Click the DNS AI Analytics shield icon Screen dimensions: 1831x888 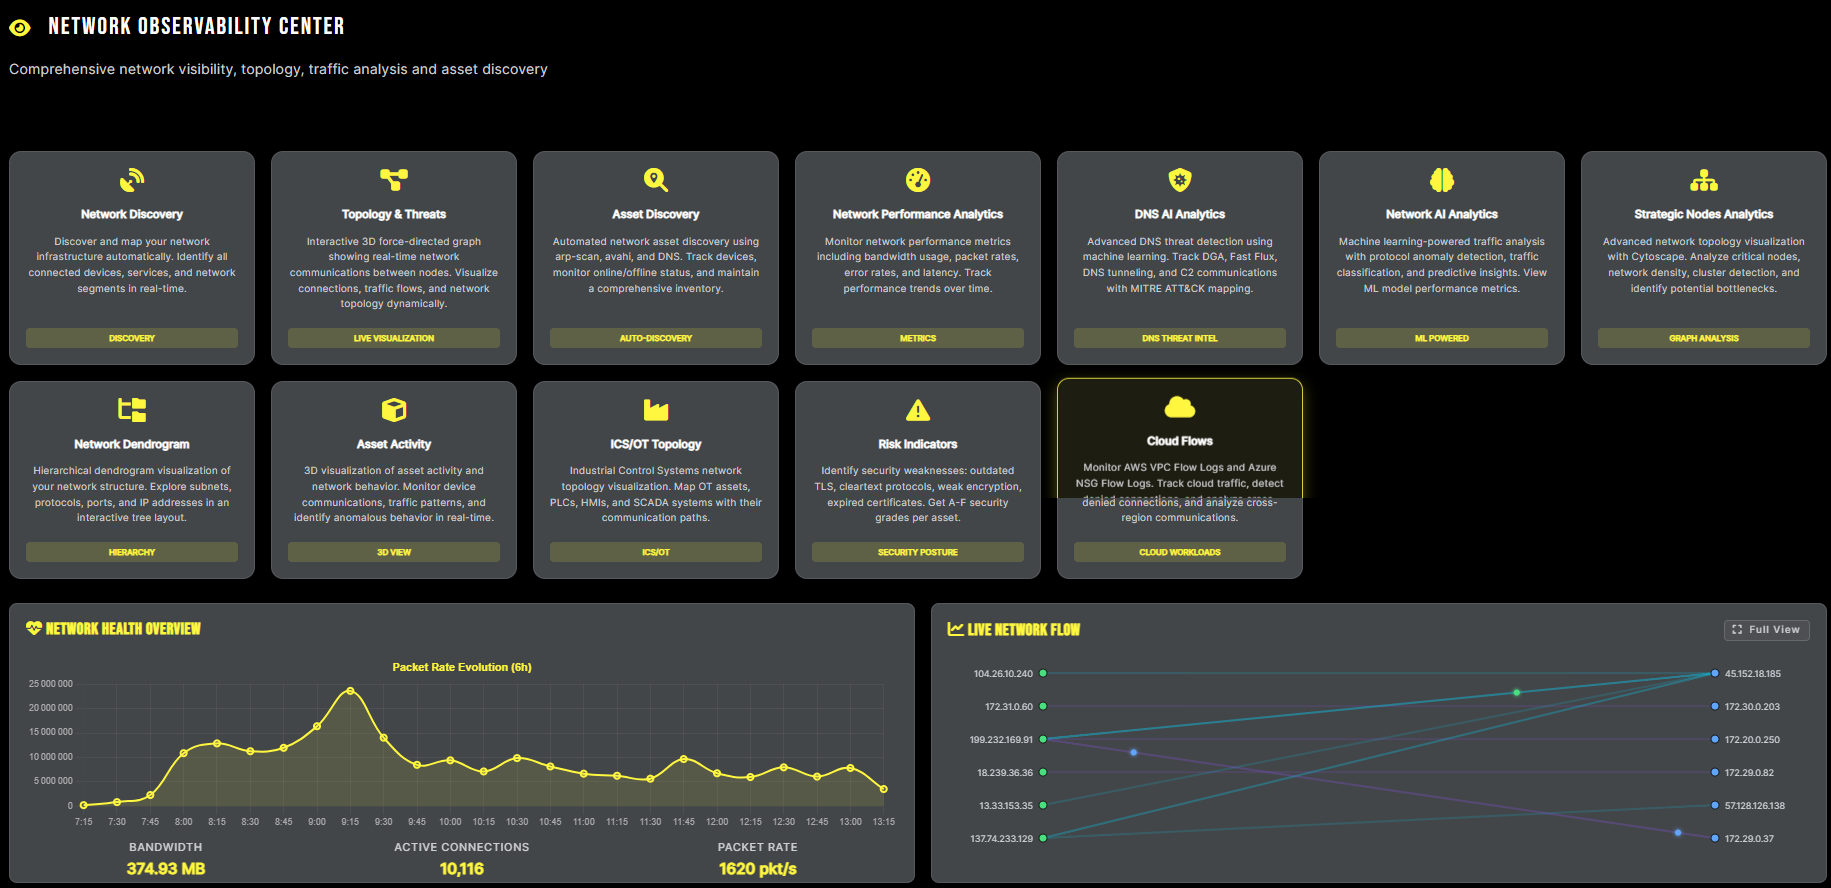coord(1180,180)
